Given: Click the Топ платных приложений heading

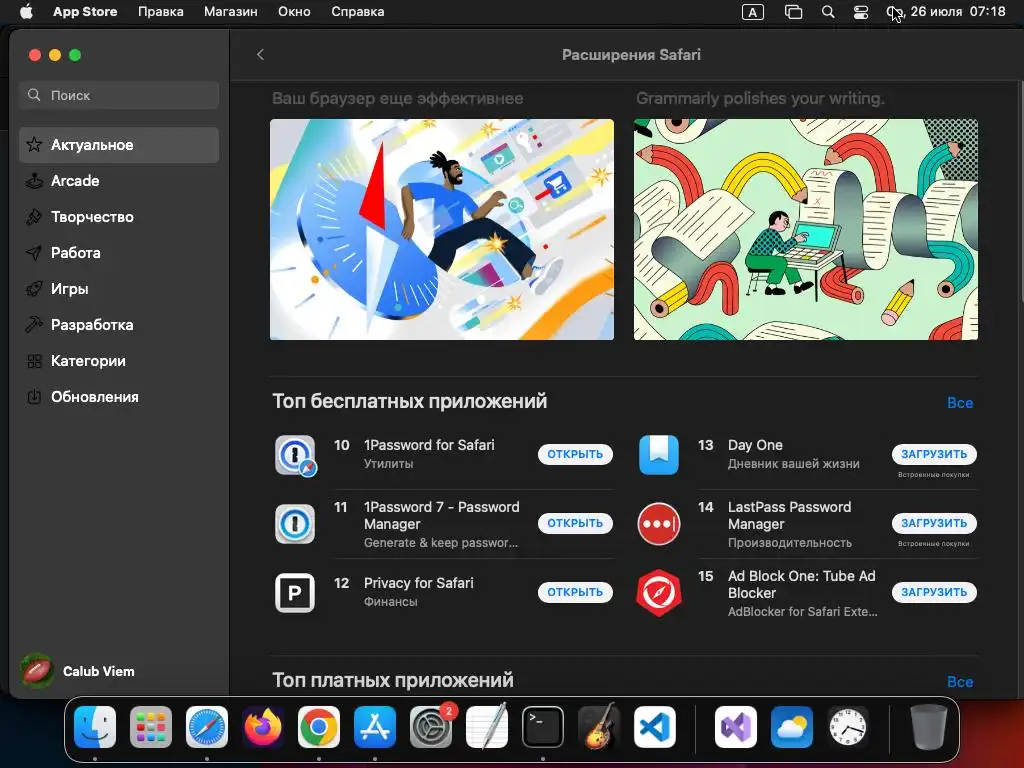Looking at the screenshot, I should point(392,680).
